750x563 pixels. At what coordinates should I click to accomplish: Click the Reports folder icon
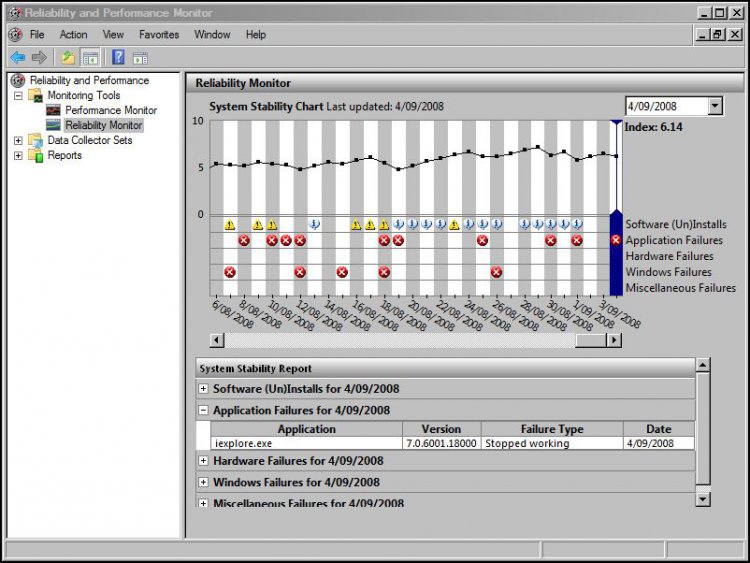click(x=36, y=155)
